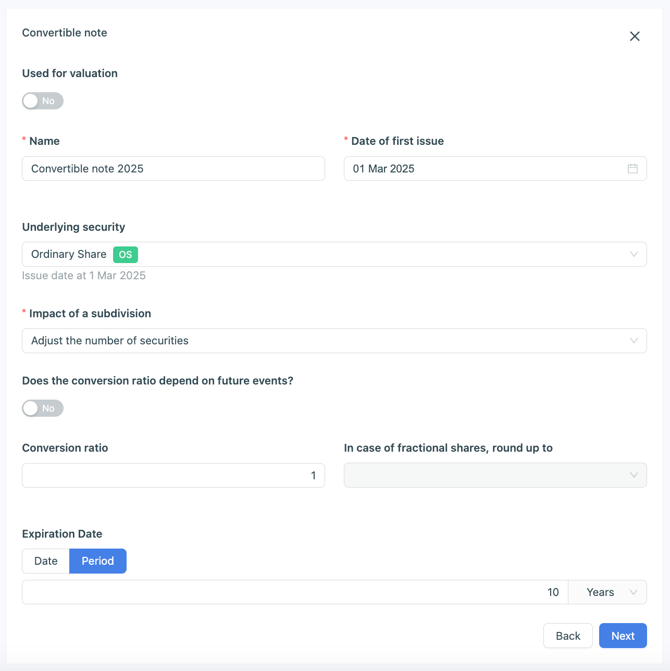Image resolution: width=670 pixels, height=671 pixels.
Task: Open the calendar date picker icon
Action: click(x=632, y=169)
